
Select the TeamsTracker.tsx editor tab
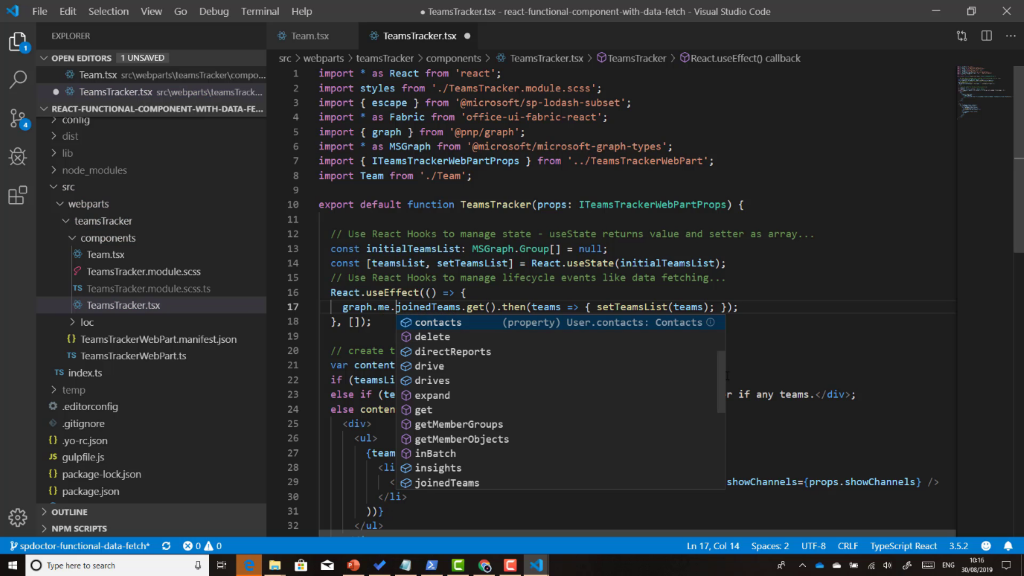click(x=419, y=36)
